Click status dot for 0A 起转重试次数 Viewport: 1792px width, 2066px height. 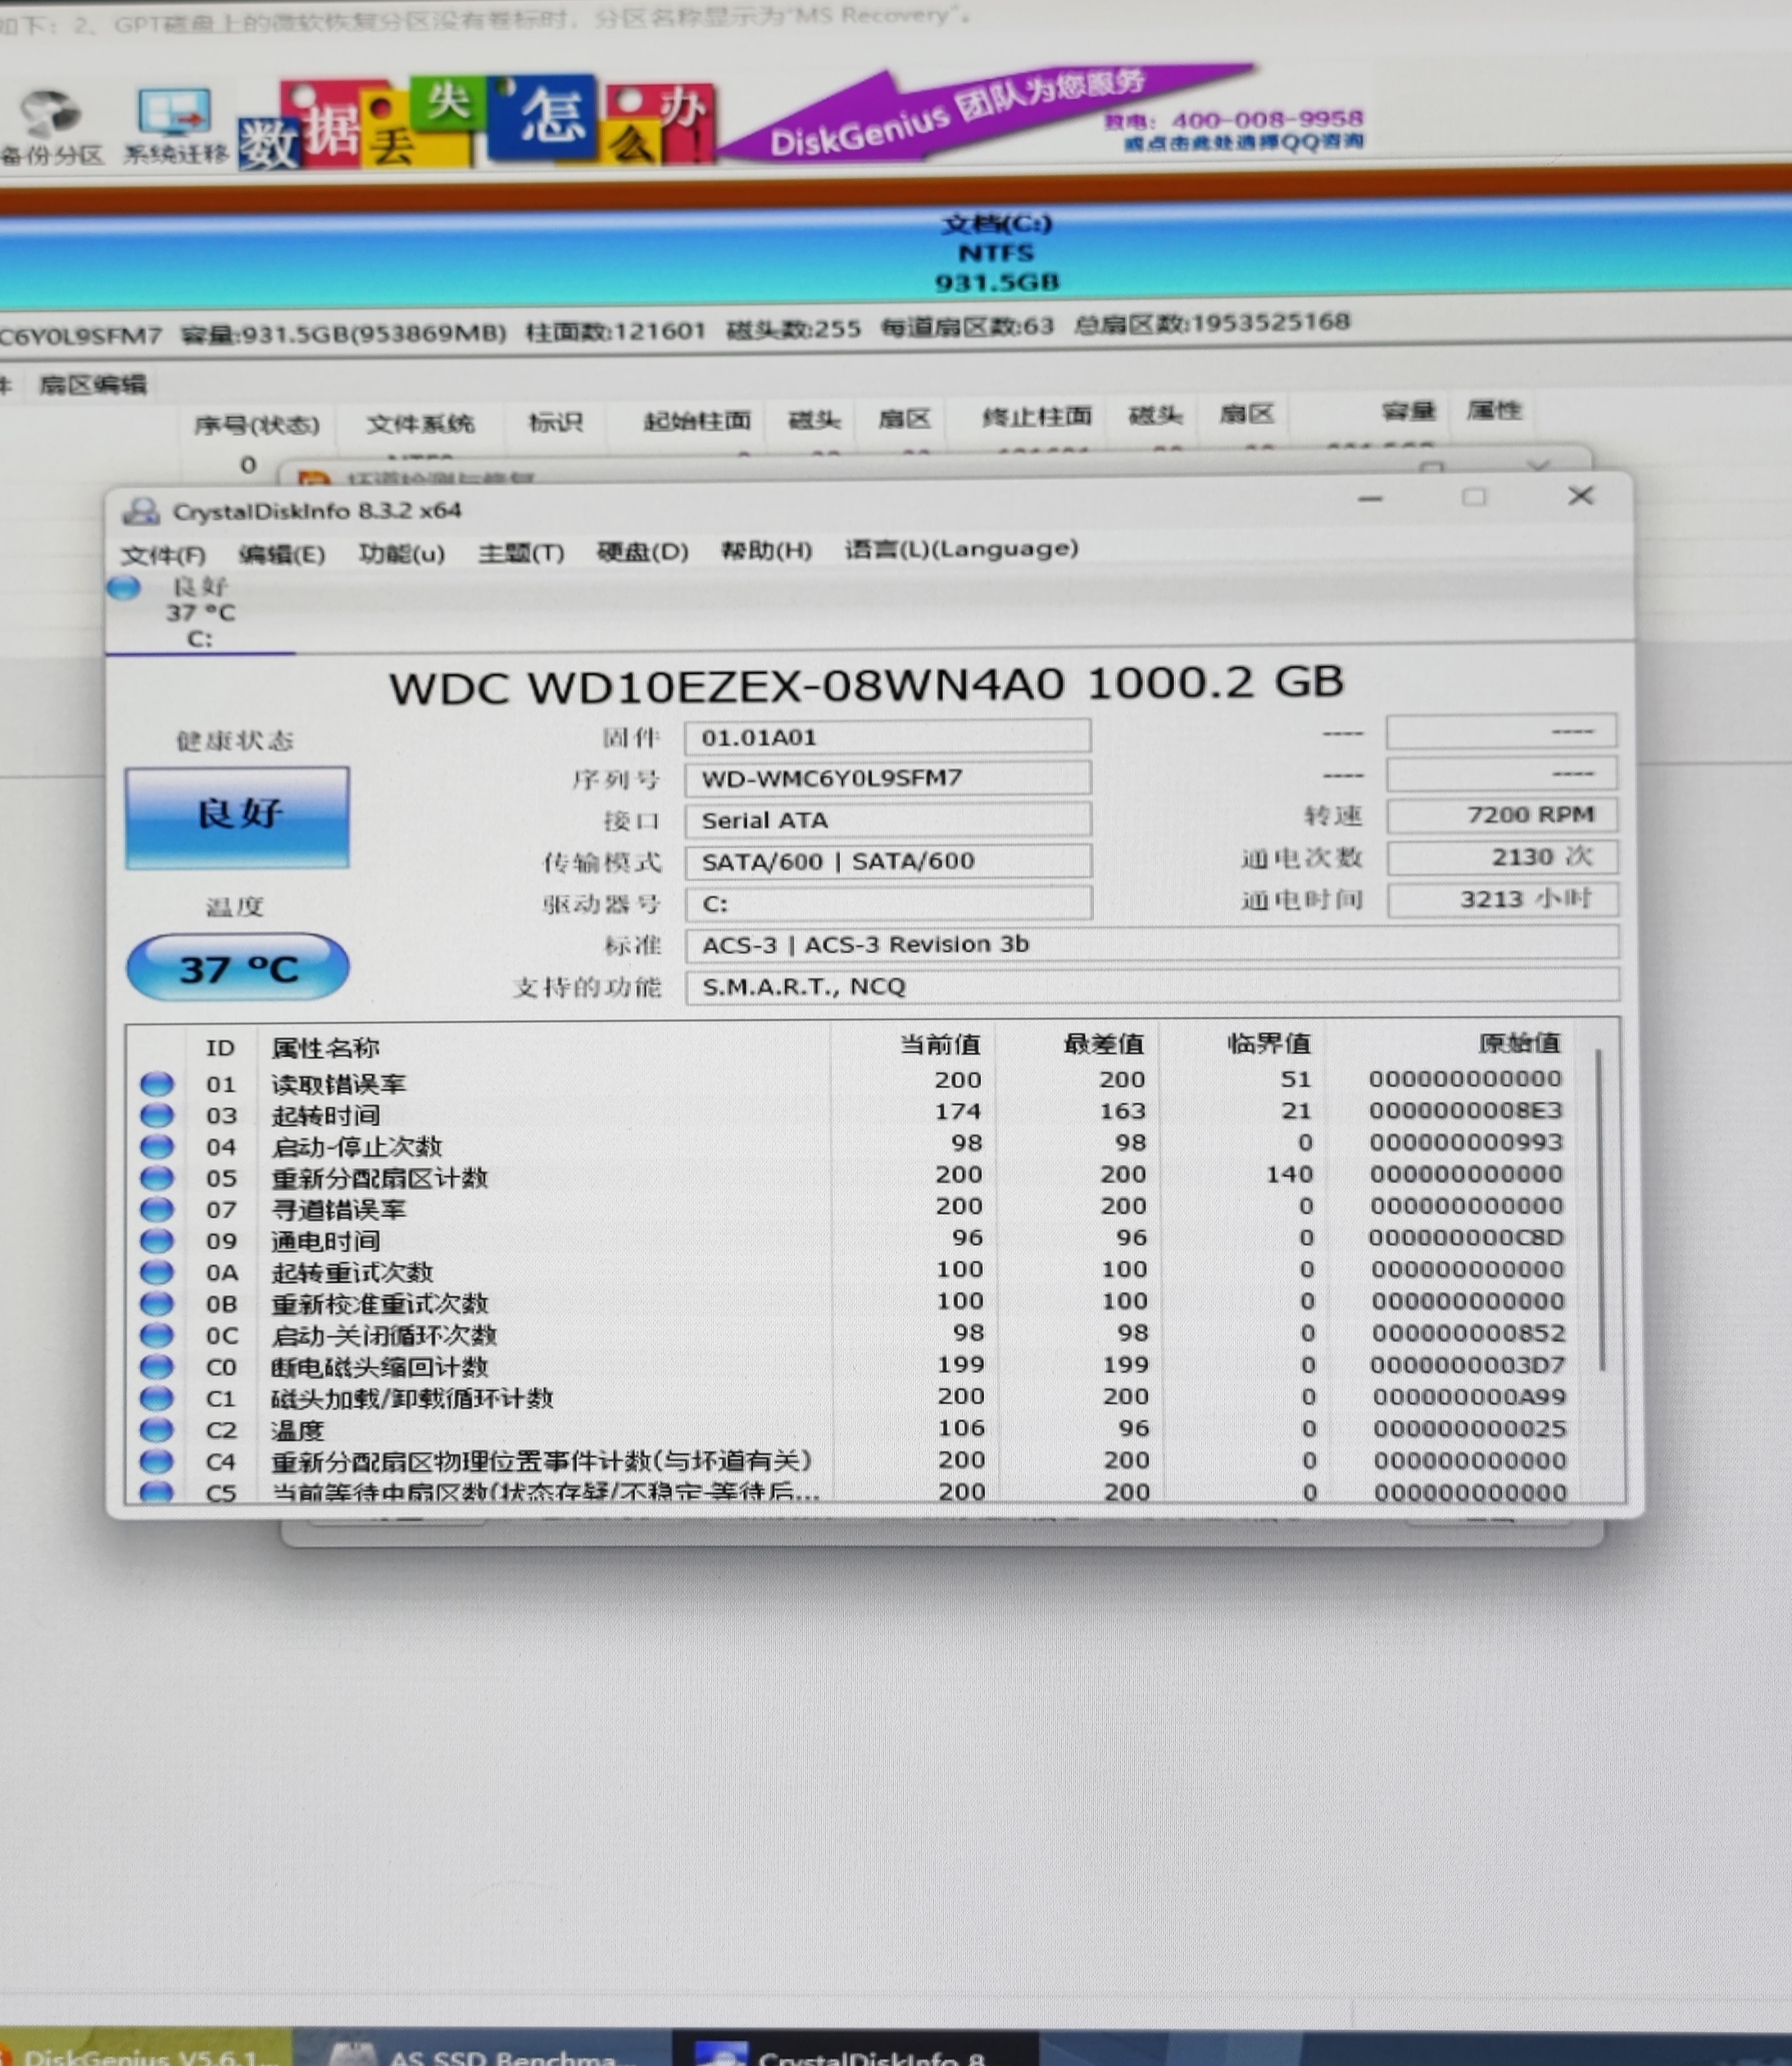pos(157,1272)
